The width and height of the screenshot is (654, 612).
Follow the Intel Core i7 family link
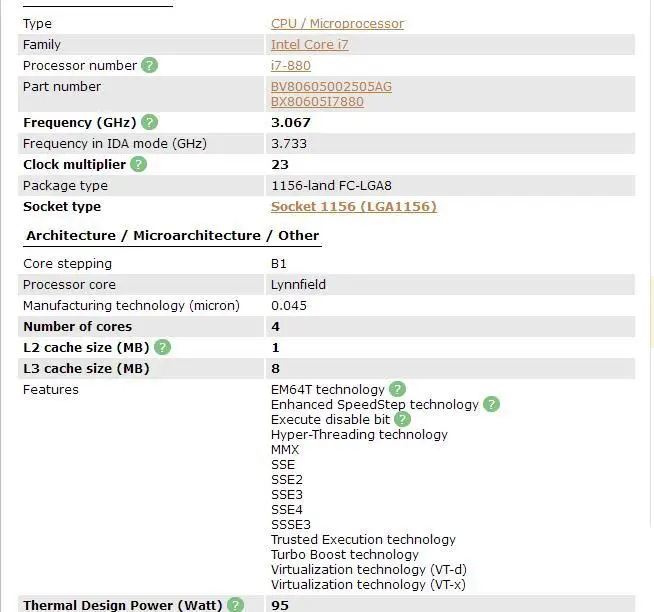[x=309, y=45]
